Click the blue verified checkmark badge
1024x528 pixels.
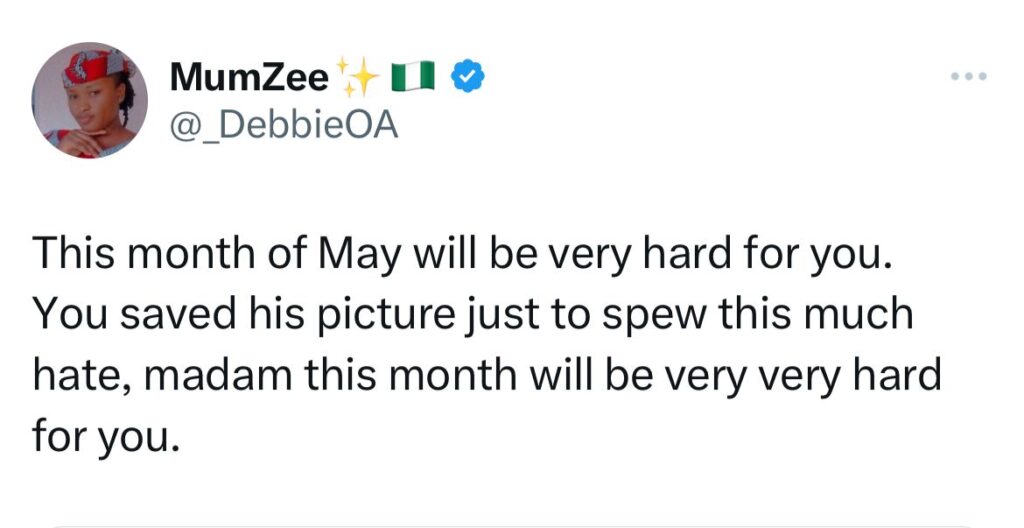point(468,76)
